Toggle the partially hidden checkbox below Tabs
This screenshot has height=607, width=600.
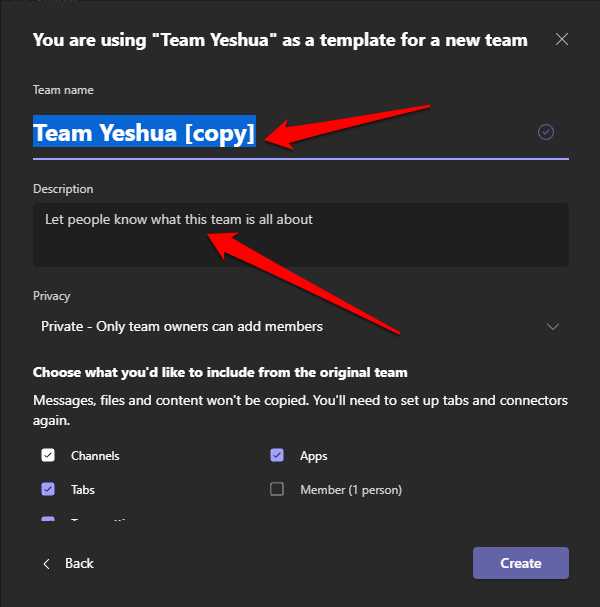(x=48, y=520)
